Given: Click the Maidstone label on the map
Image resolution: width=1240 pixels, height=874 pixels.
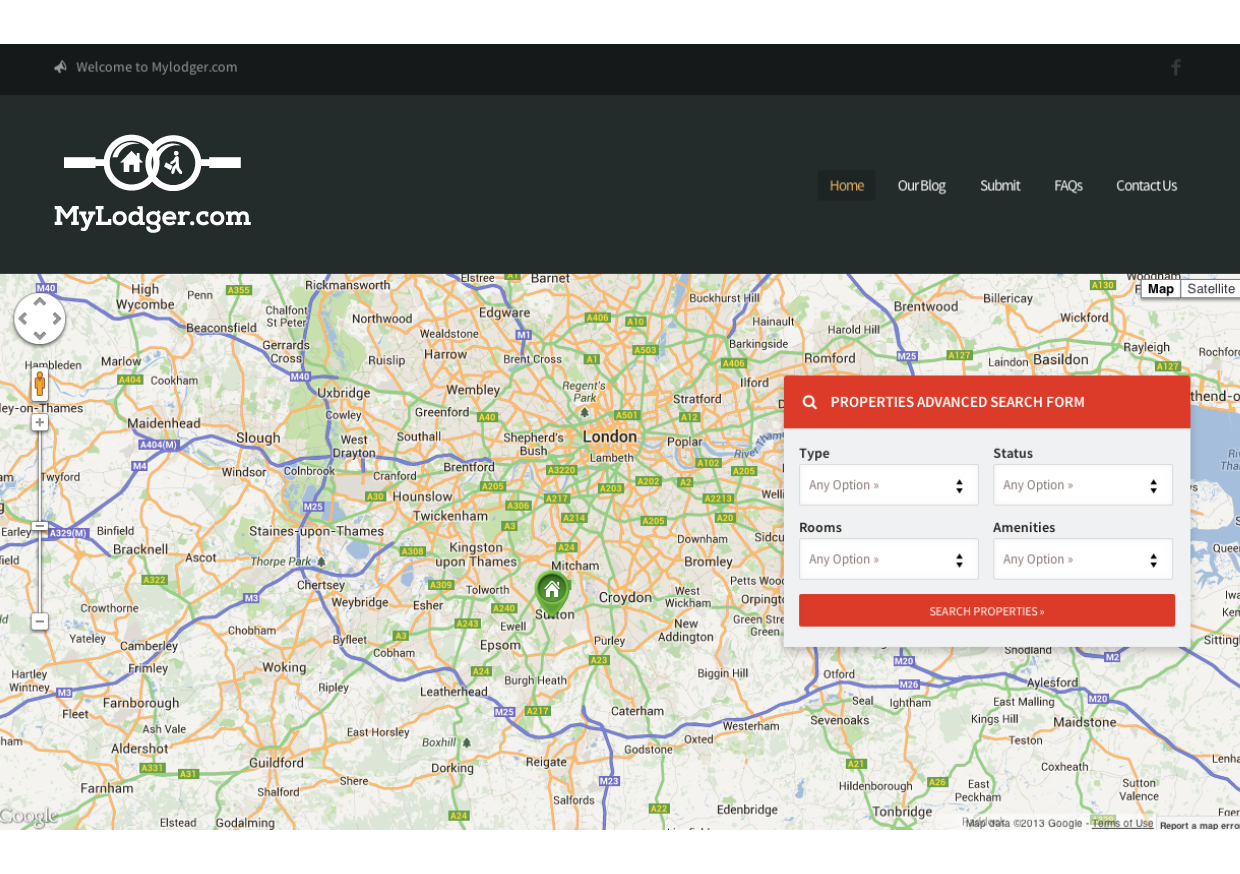Looking at the screenshot, I should tap(1085, 722).
